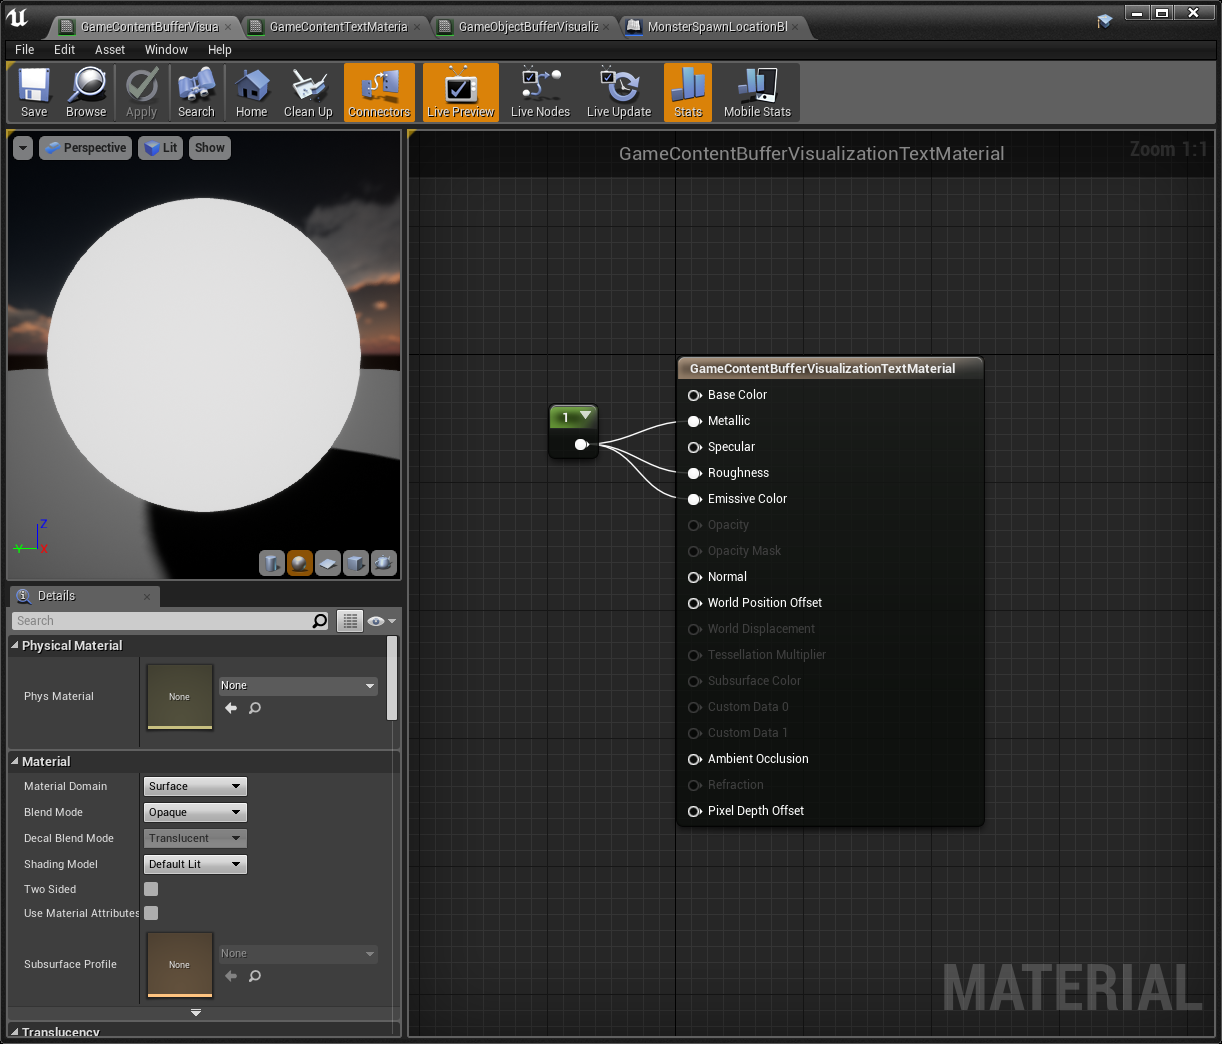Expand the Phys Material None dropdown

point(297,685)
